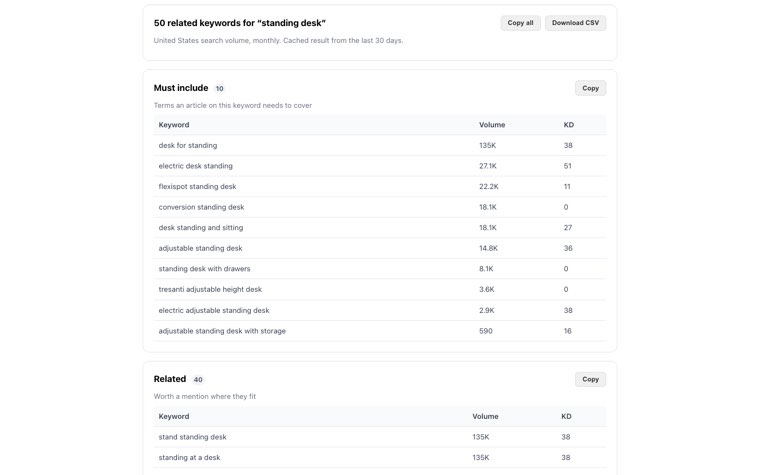Click keyword "stand standing desk"
The image size is (760, 475).
pos(192,437)
